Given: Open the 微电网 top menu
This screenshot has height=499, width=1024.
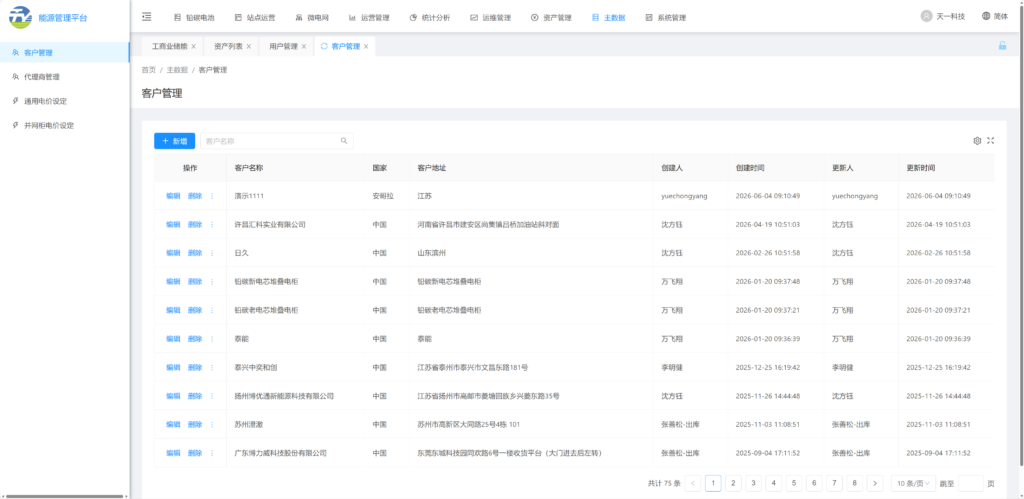Looking at the screenshot, I should point(312,18).
